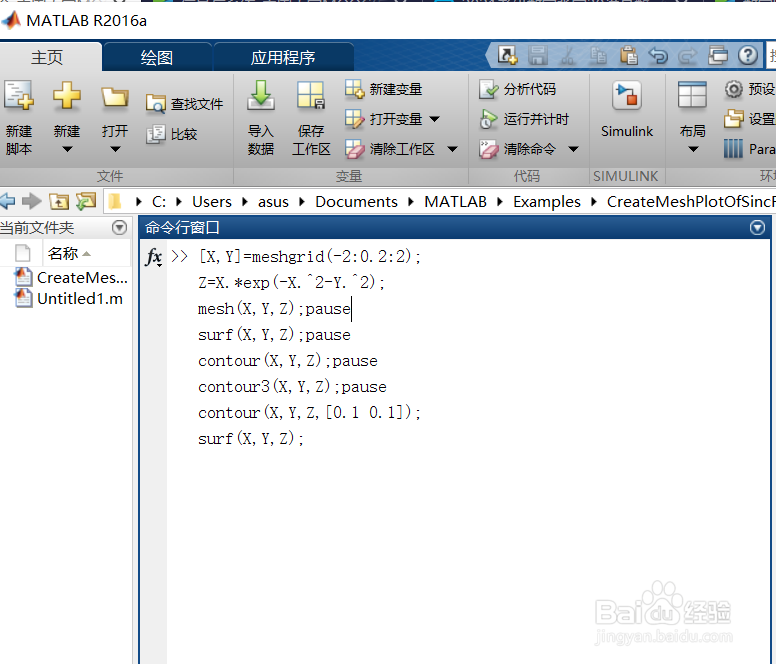776x664 pixels.
Task: Click asus in address path
Action: tap(273, 201)
